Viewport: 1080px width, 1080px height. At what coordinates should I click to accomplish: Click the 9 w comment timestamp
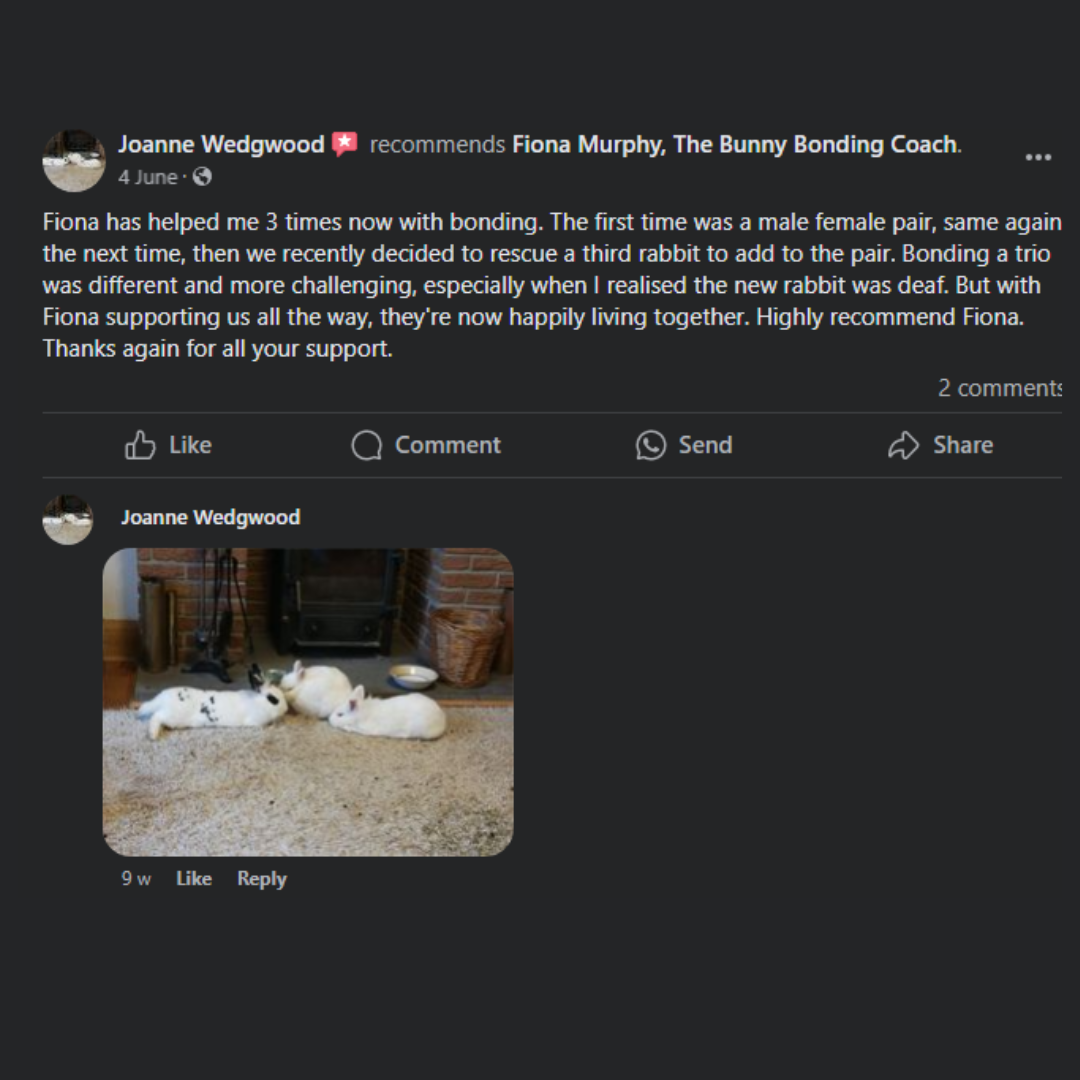click(x=136, y=878)
